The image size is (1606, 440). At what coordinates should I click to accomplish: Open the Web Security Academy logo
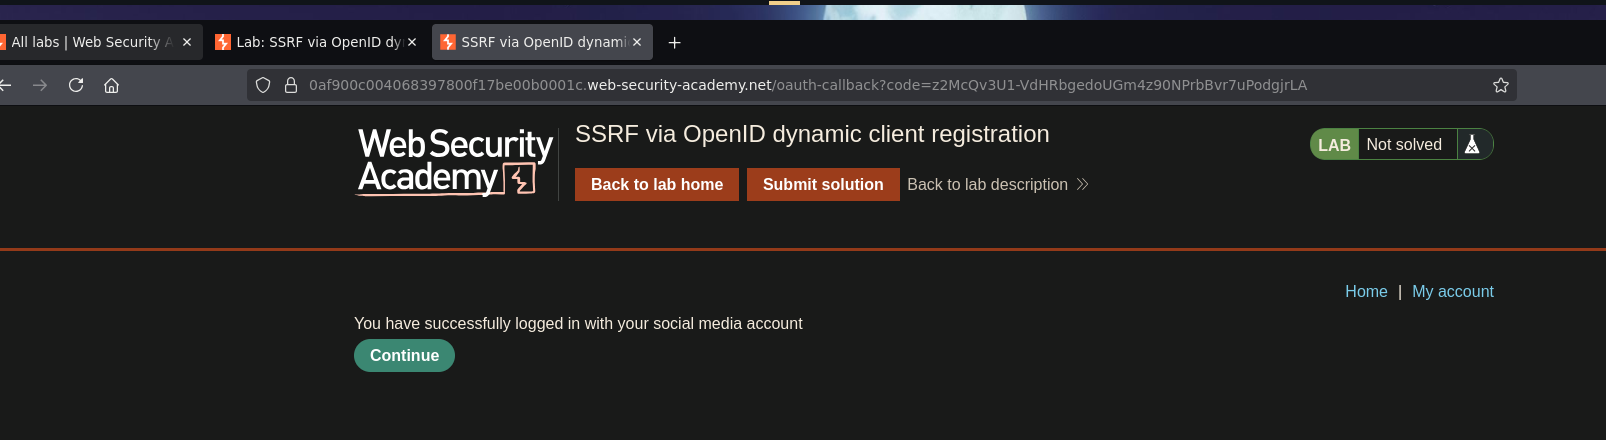click(455, 161)
